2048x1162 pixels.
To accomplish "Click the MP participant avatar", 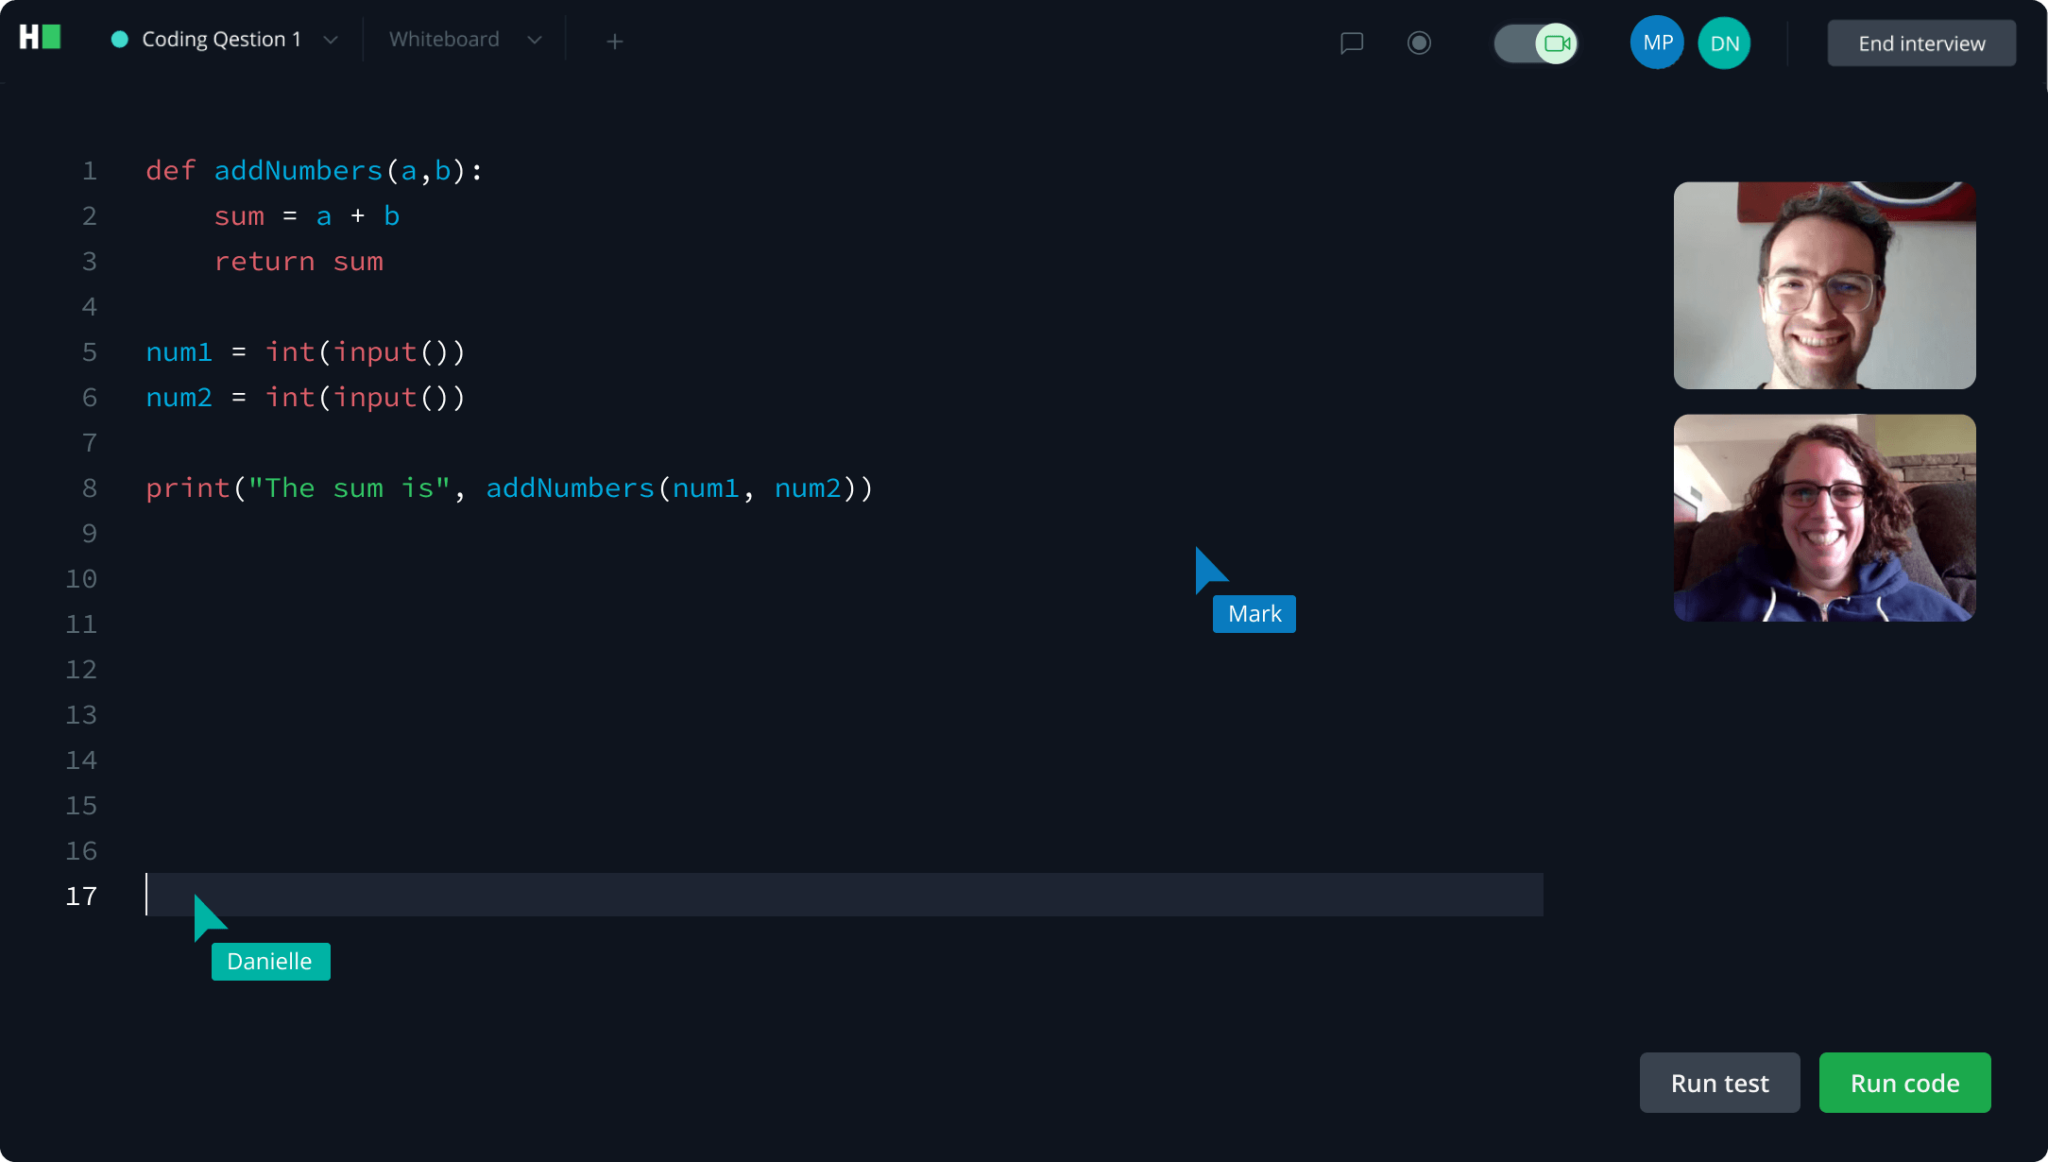I will coord(1656,42).
